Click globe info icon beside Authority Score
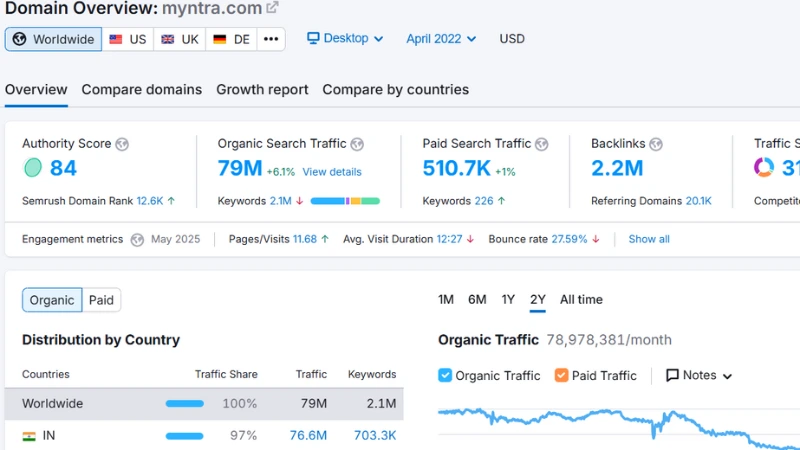800x450 pixels. click(x=122, y=144)
